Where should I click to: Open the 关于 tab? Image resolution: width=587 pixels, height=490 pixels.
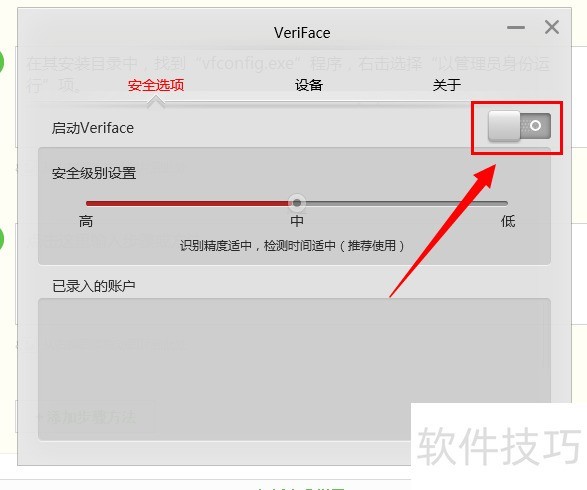point(447,85)
